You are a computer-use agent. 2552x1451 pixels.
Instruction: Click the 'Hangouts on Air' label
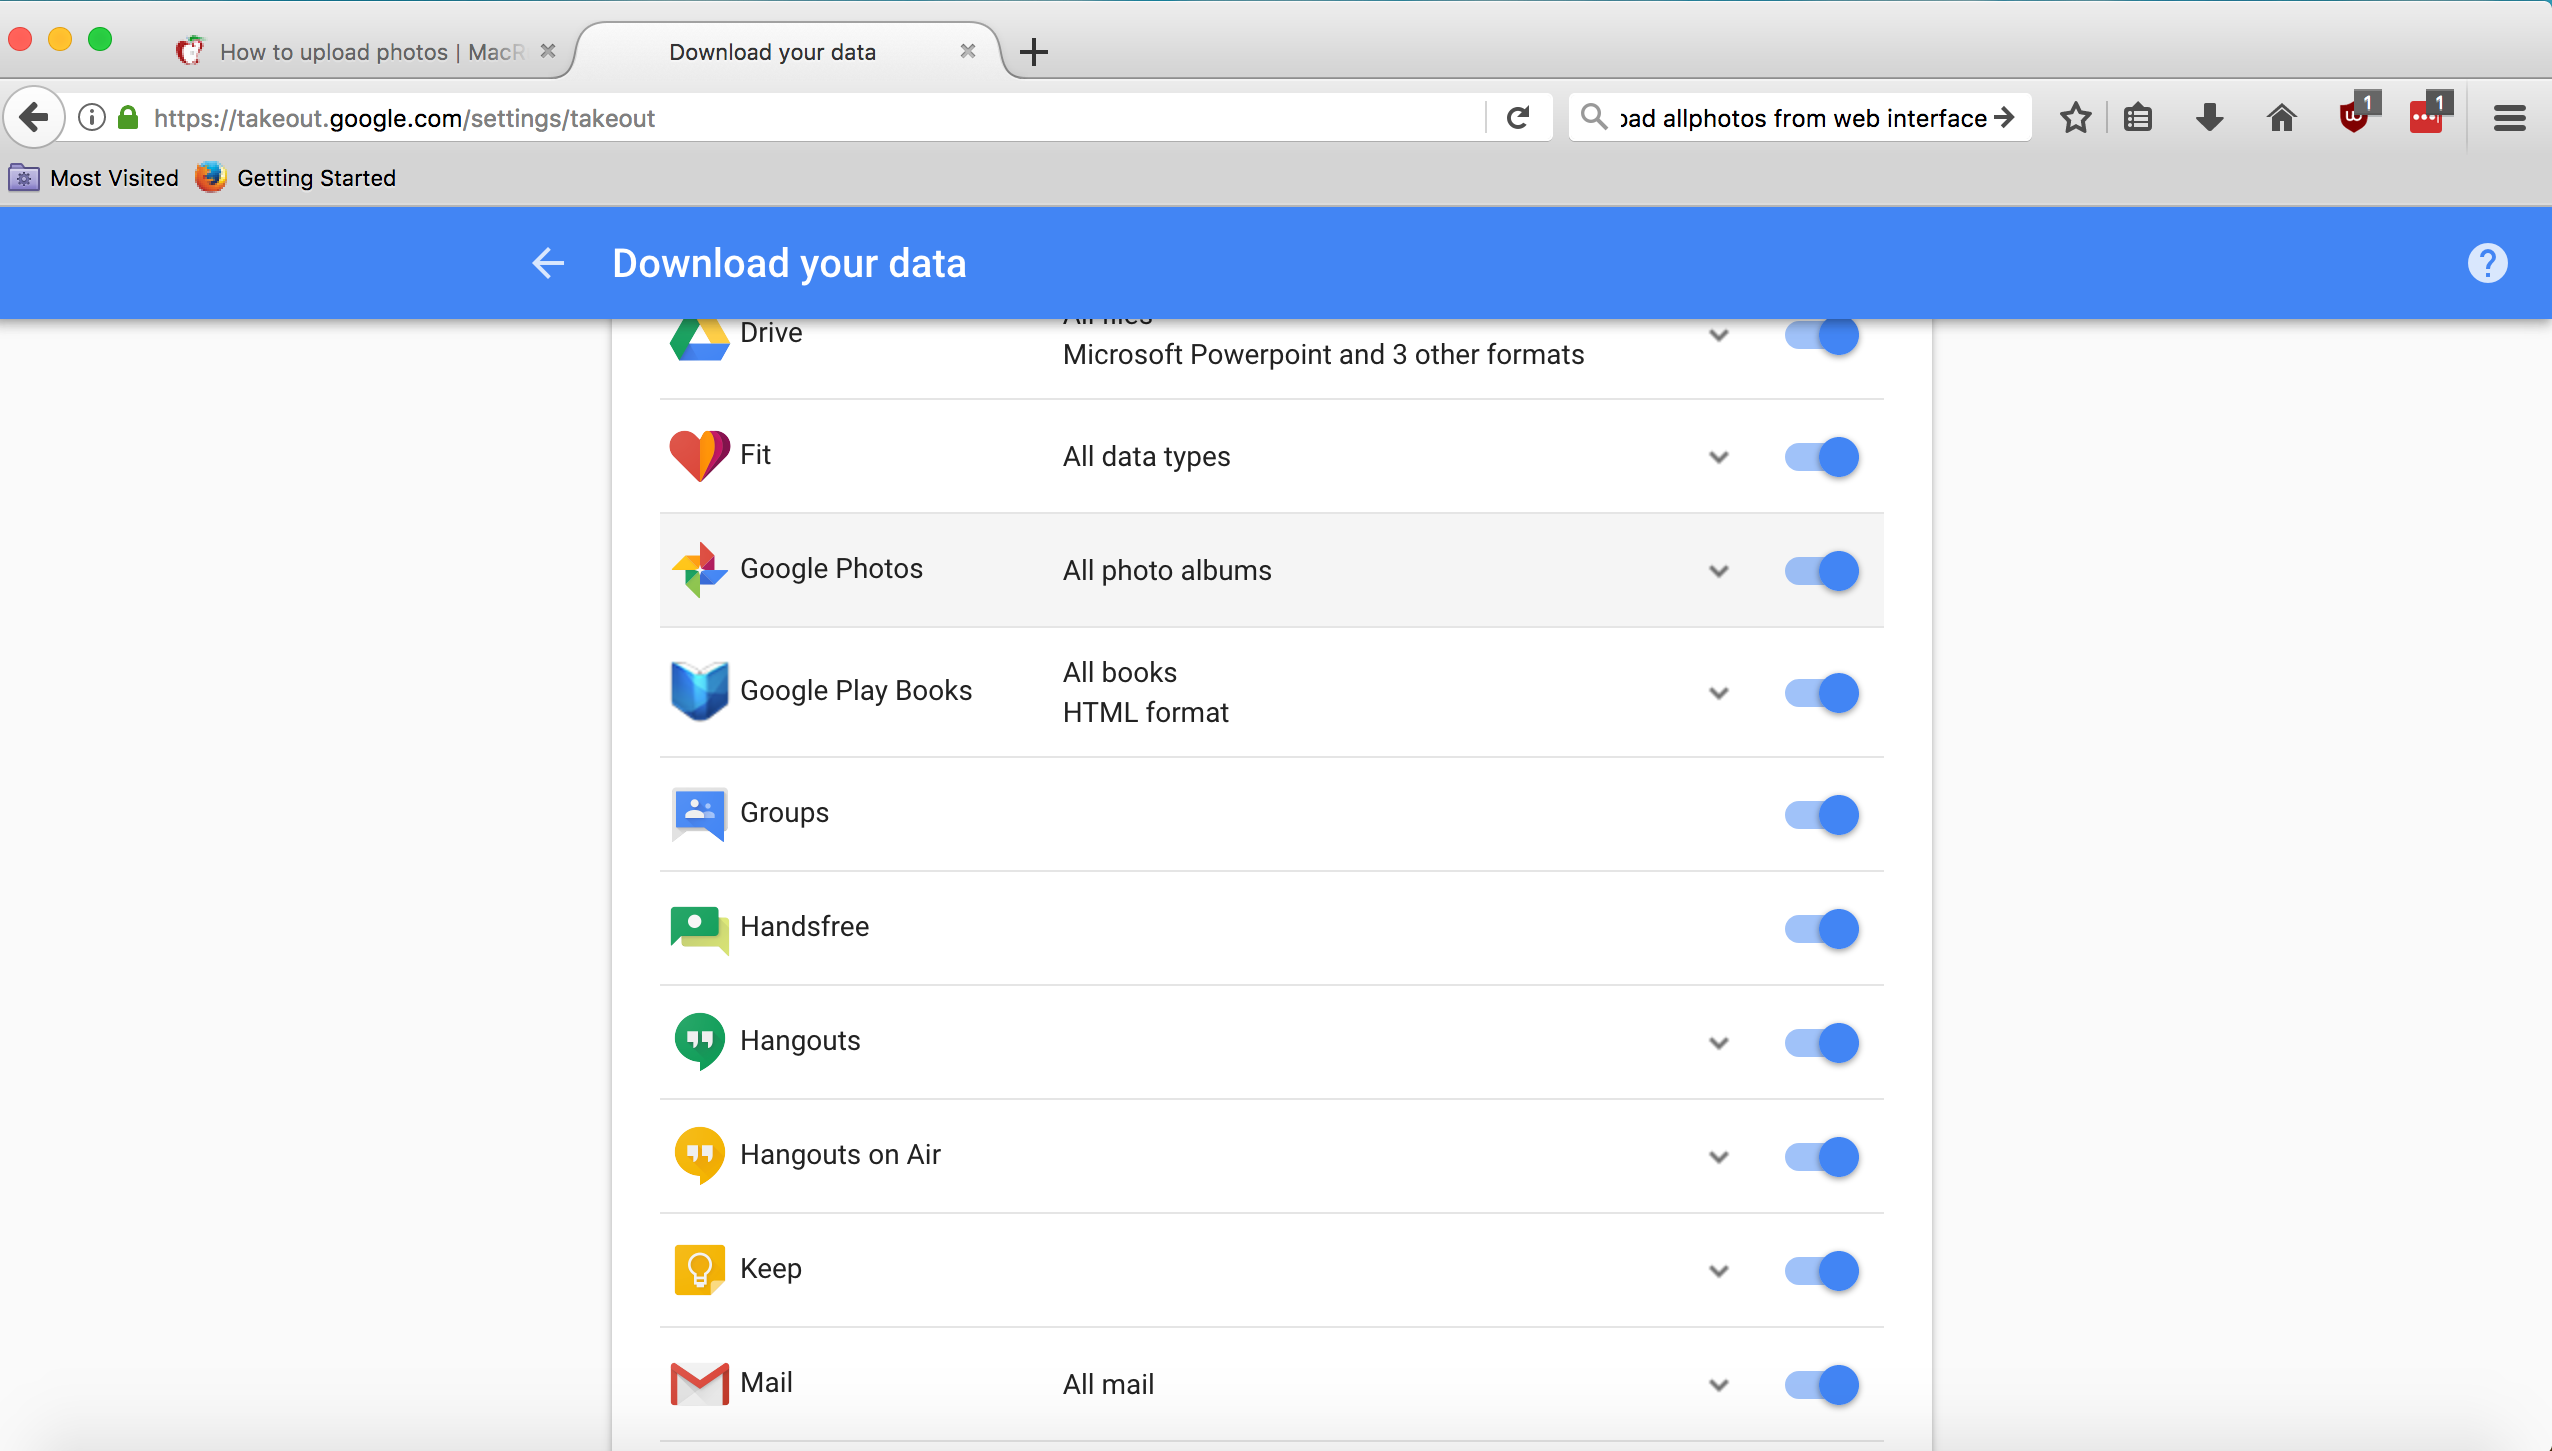pyautogui.click(x=840, y=1155)
